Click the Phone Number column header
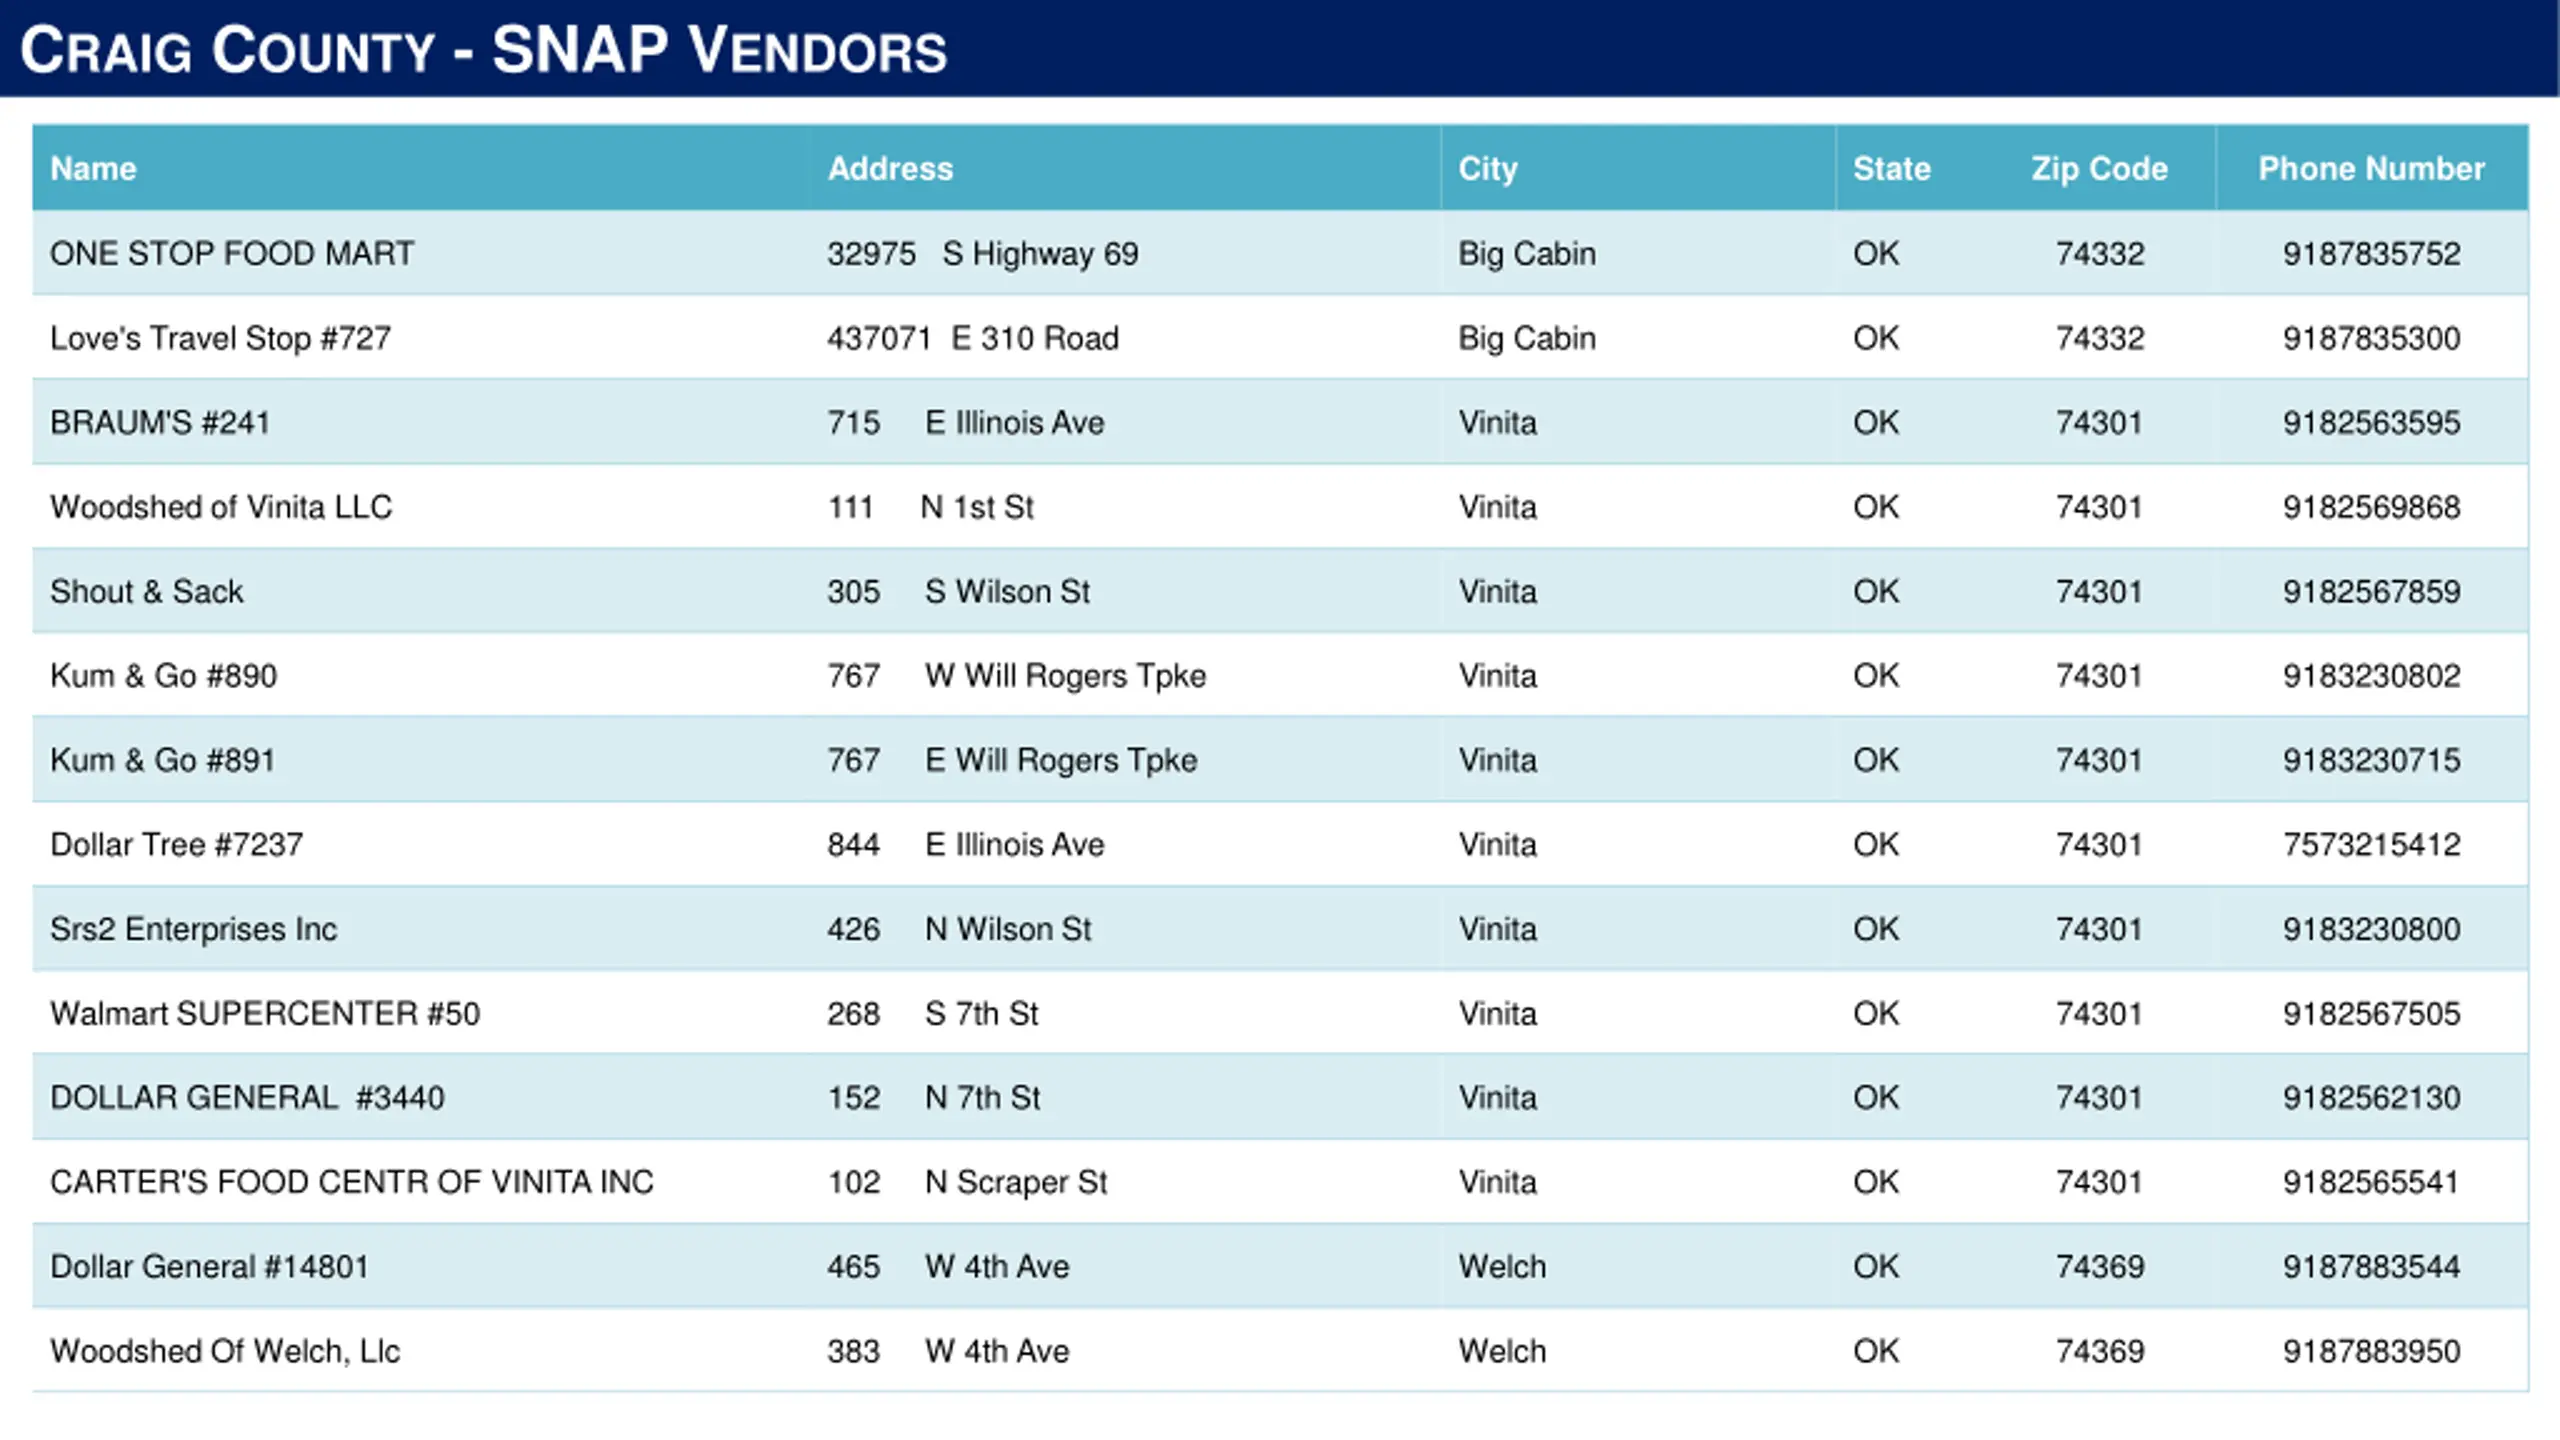Viewport: 2560px width, 1440px height. coord(2371,168)
